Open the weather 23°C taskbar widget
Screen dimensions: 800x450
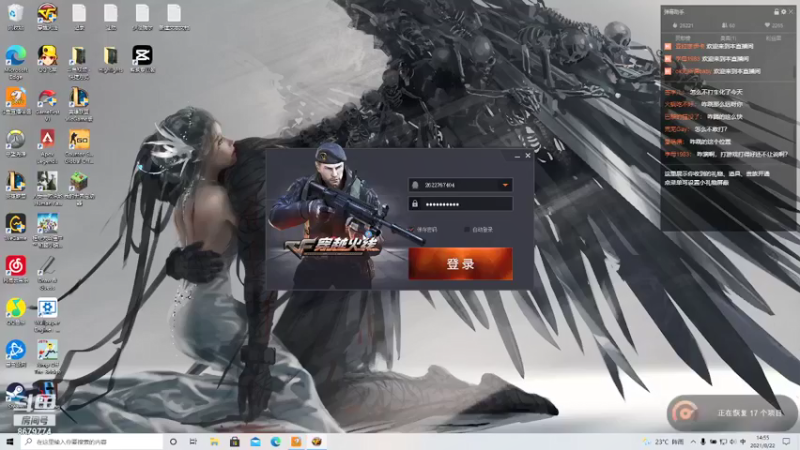(x=663, y=441)
